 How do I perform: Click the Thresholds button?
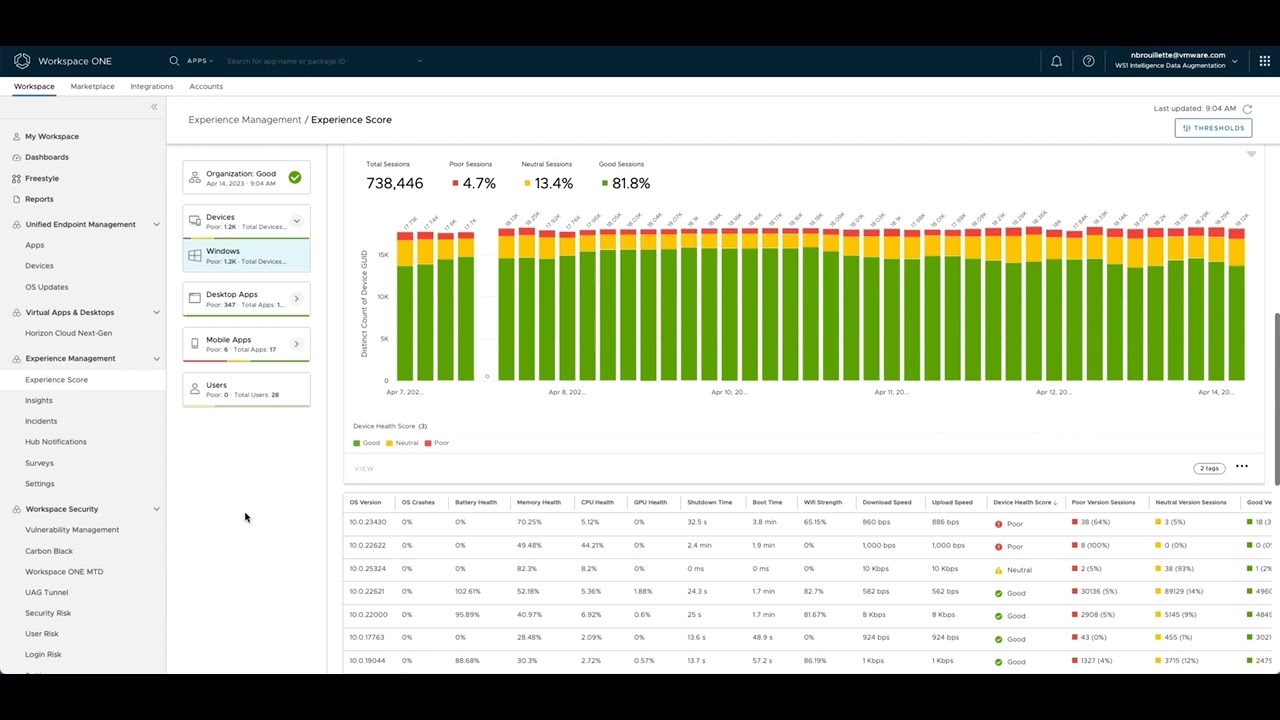[1213, 128]
